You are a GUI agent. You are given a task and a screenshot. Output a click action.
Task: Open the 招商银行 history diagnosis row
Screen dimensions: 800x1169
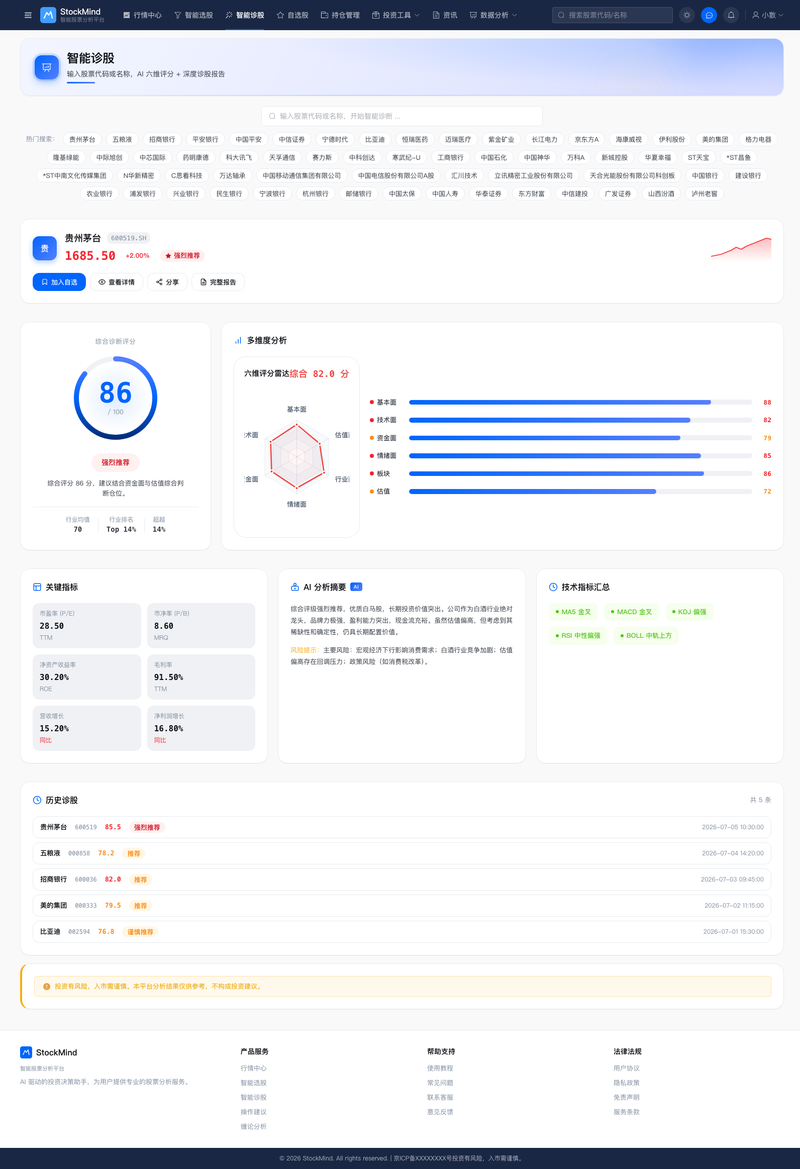[402, 879]
